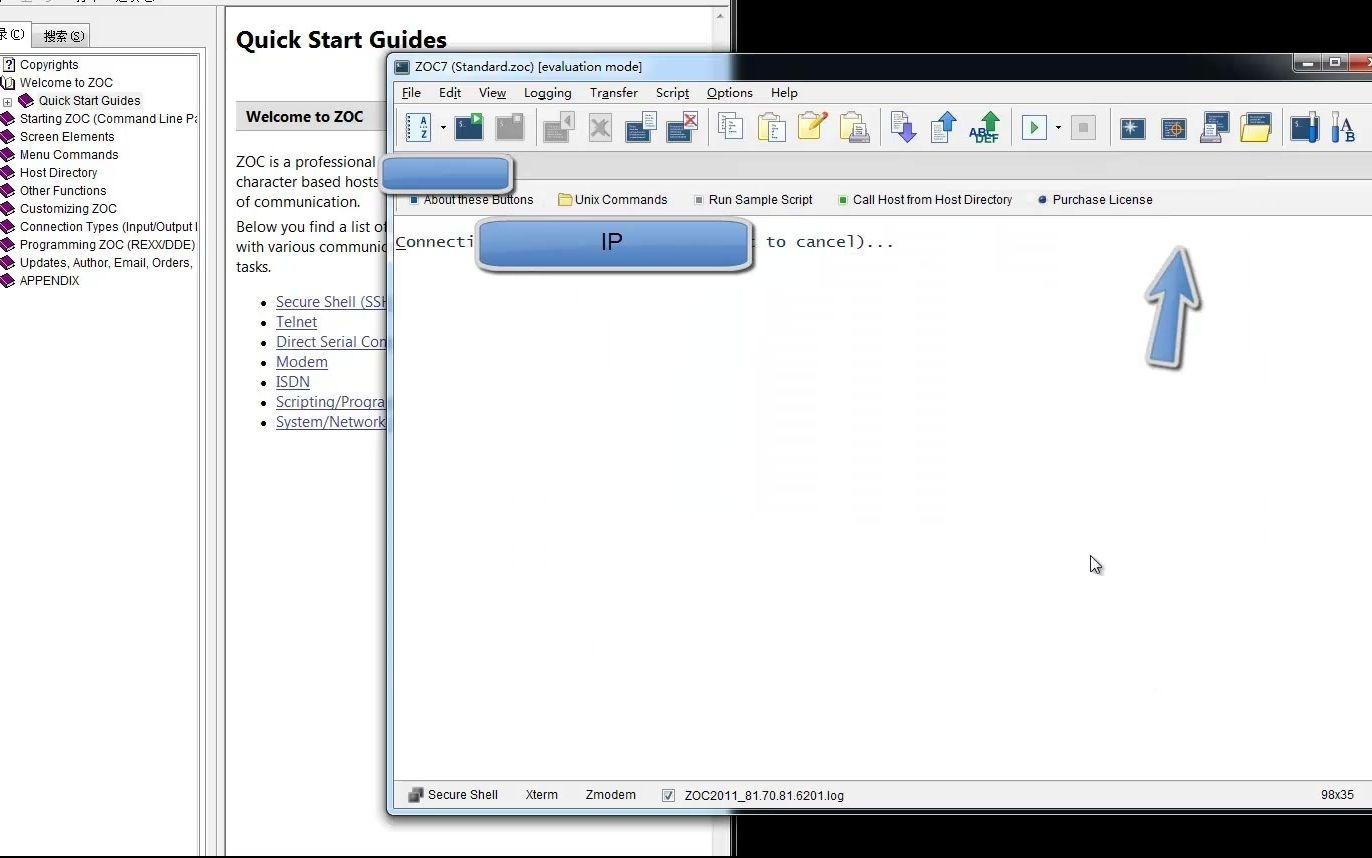Open the Unix Commands folder button
The width and height of the screenshot is (1372, 858).
pos(613,200)
